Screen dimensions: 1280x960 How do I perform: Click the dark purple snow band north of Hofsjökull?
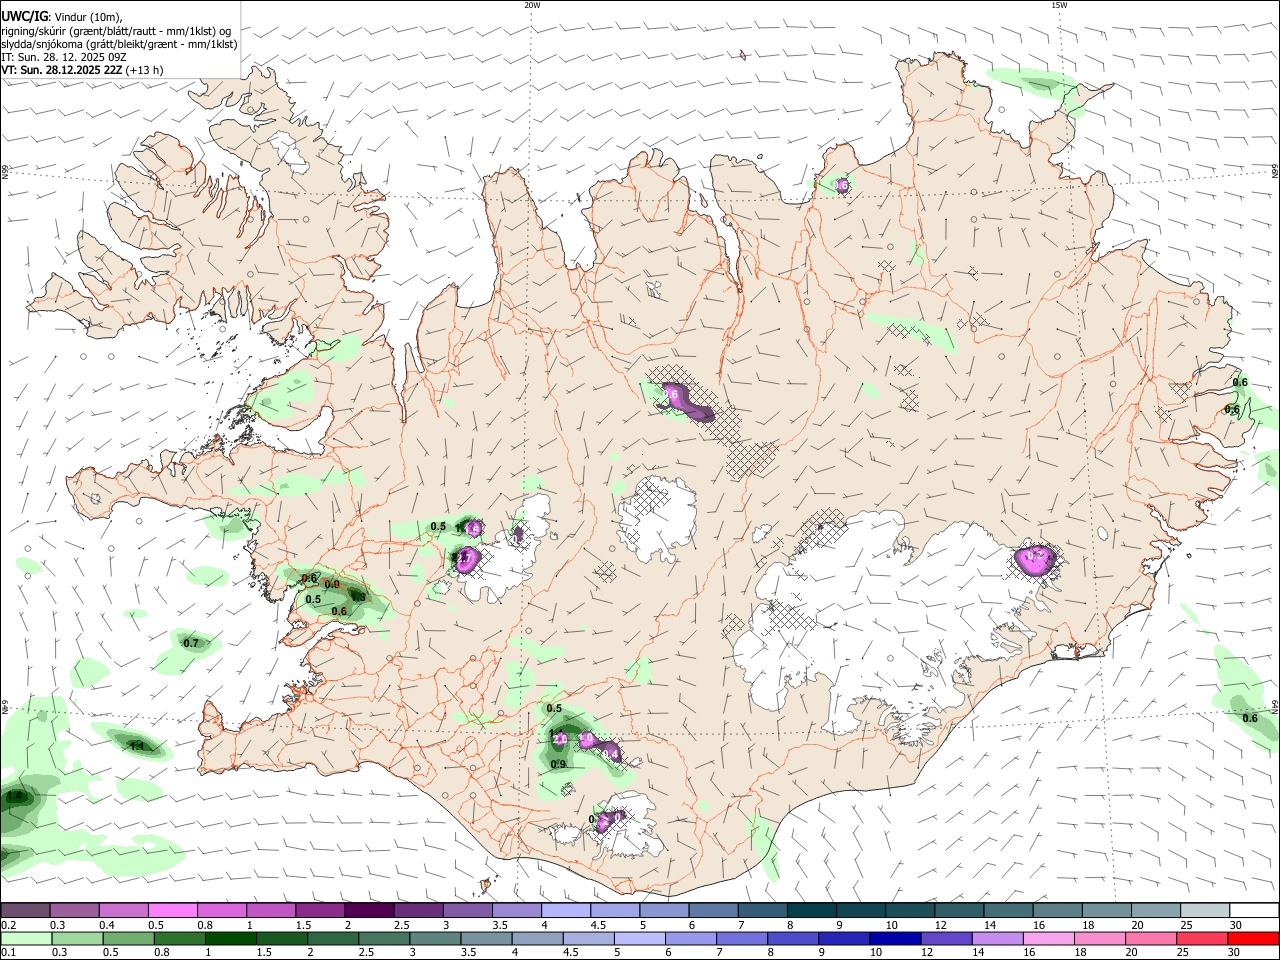tap(688, 401)
